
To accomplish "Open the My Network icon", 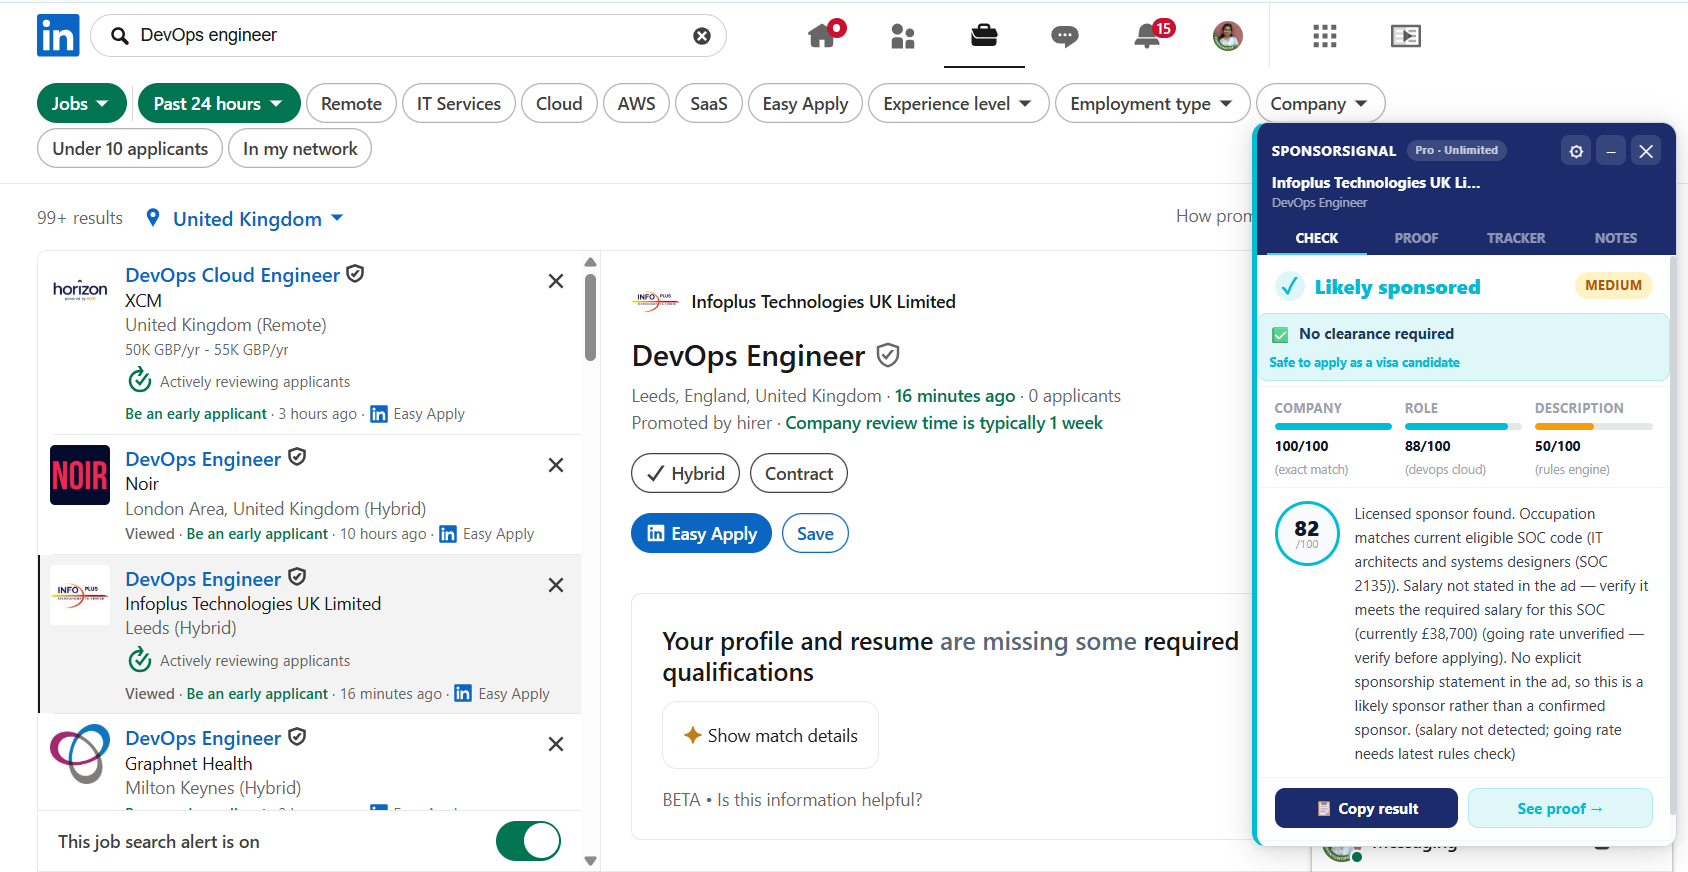I will click(903, 37).
